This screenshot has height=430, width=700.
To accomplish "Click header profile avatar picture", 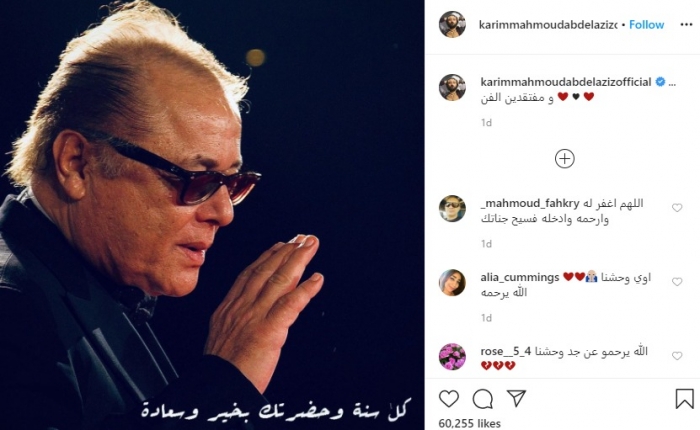I will pos(452,25).
